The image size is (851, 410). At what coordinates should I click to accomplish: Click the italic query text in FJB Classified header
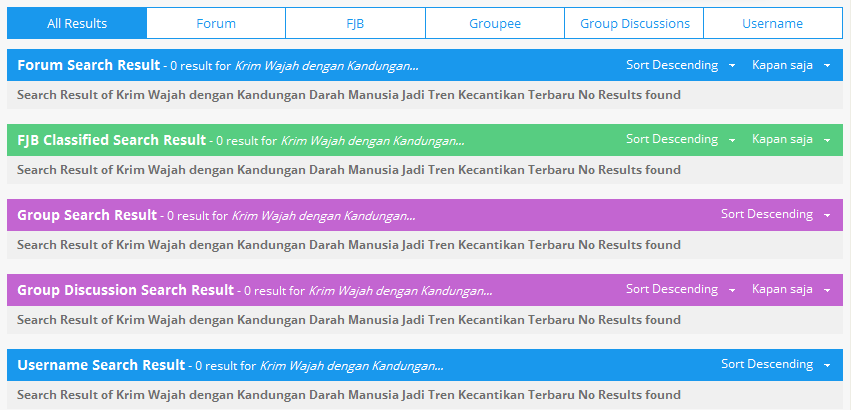click(372, 141)
